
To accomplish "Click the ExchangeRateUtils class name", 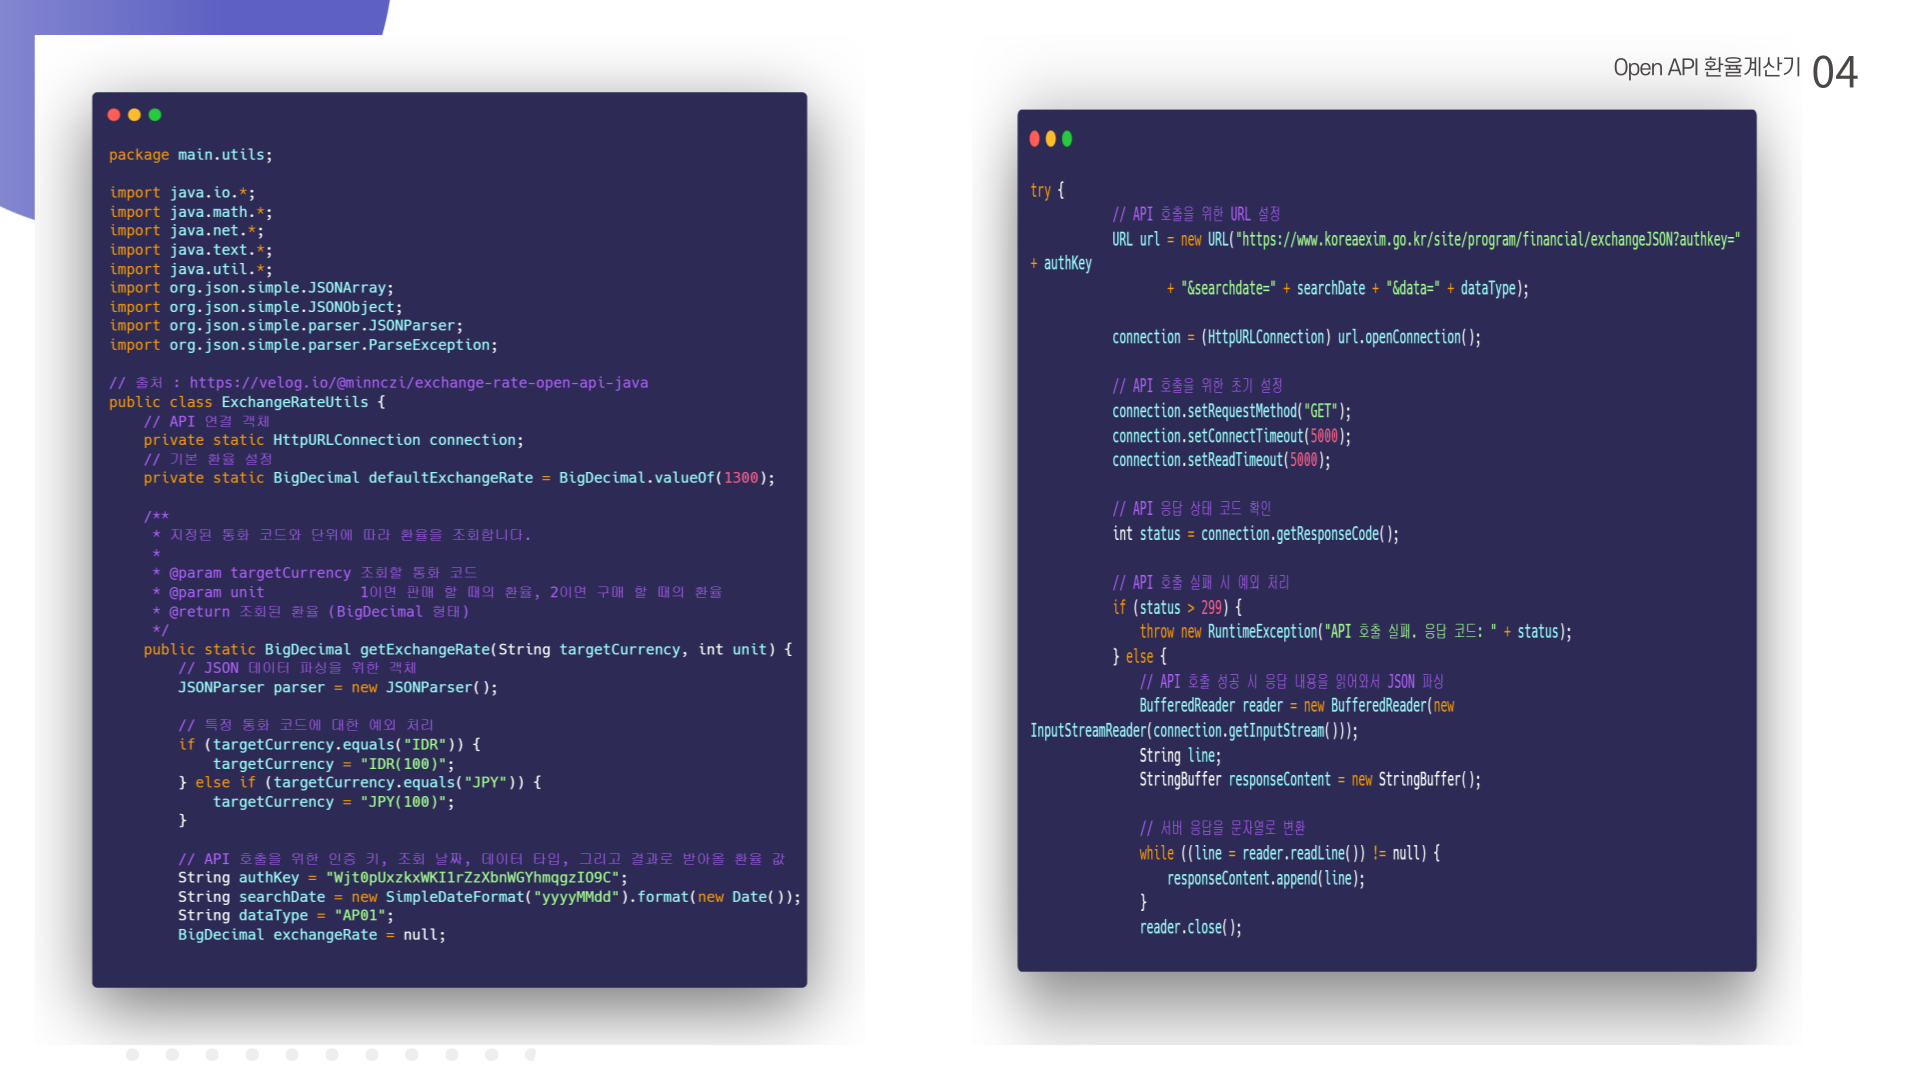I will click(294, 402).
